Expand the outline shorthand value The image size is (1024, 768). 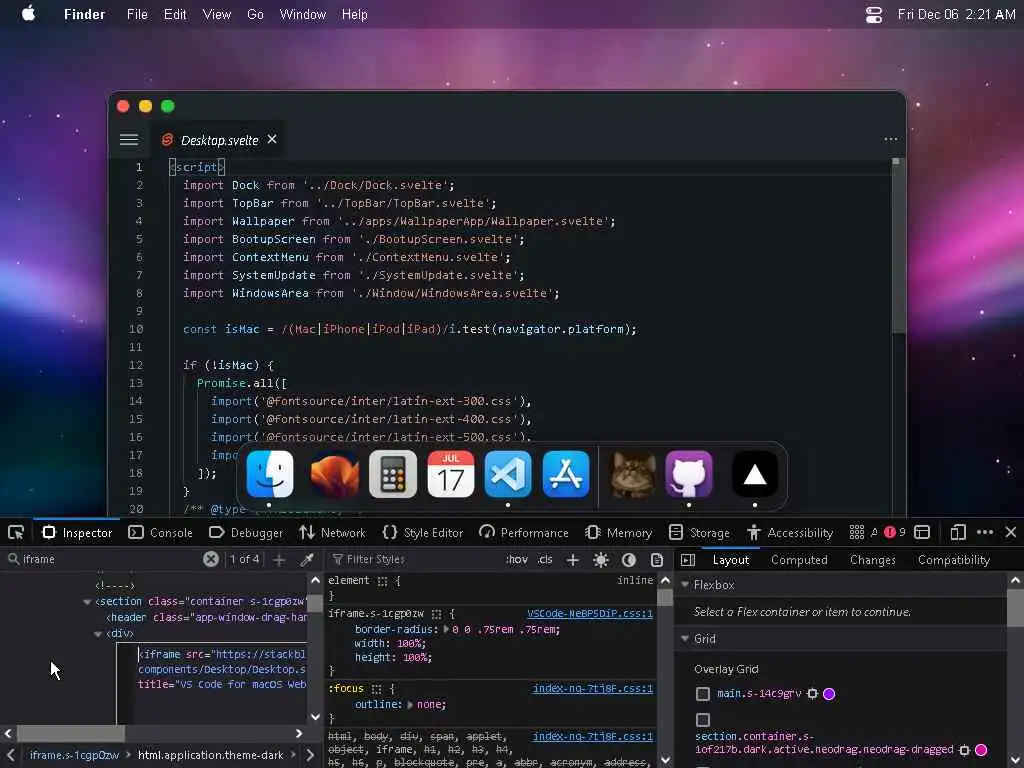pyautogui.click(x=410, y=705)
